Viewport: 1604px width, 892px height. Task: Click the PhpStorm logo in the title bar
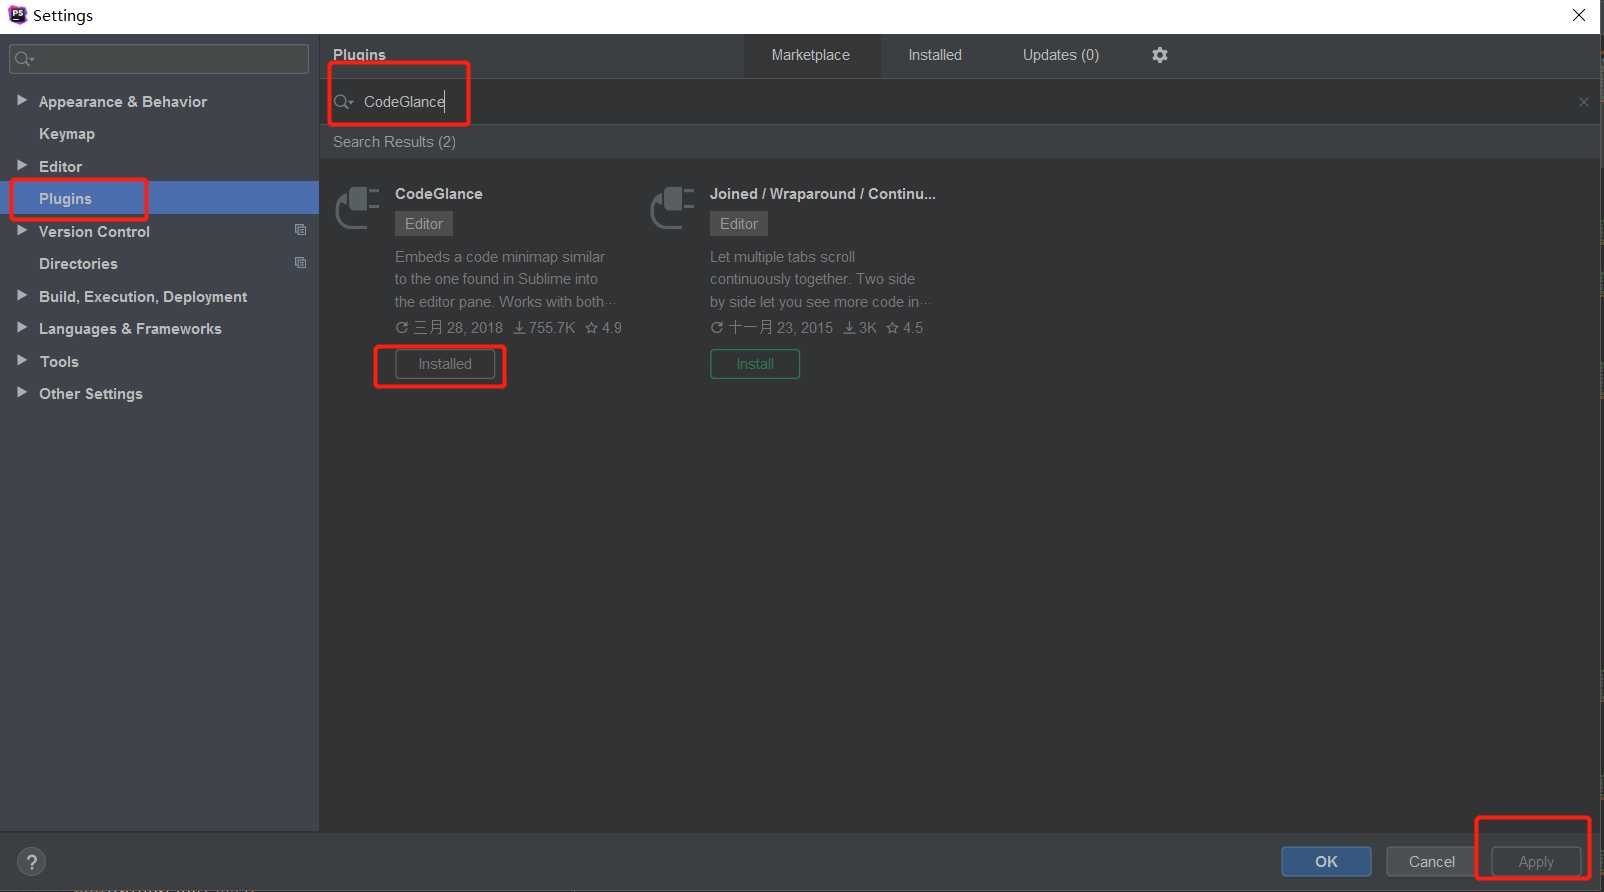(17, 15)
